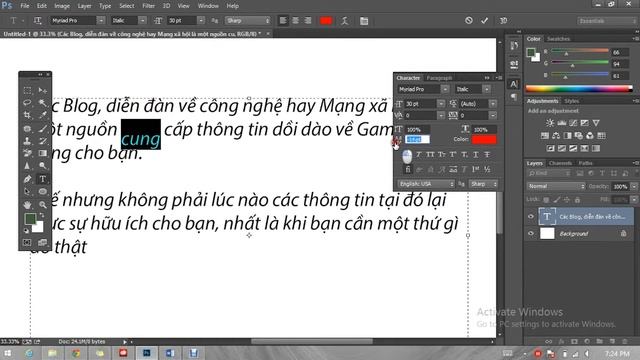Viewport: 640px width, 360px height.
Task: Select the Zoom tool next to Hand tool
Action: click(x=42, y=204)
